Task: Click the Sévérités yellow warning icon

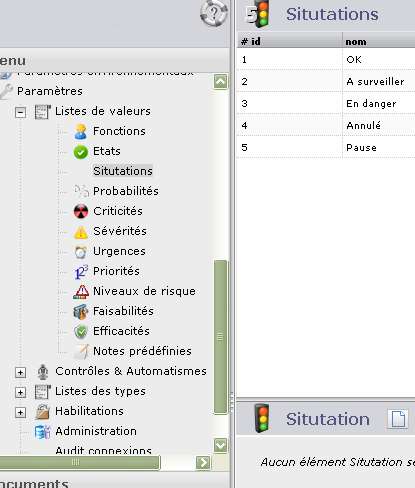Action: 80,232
